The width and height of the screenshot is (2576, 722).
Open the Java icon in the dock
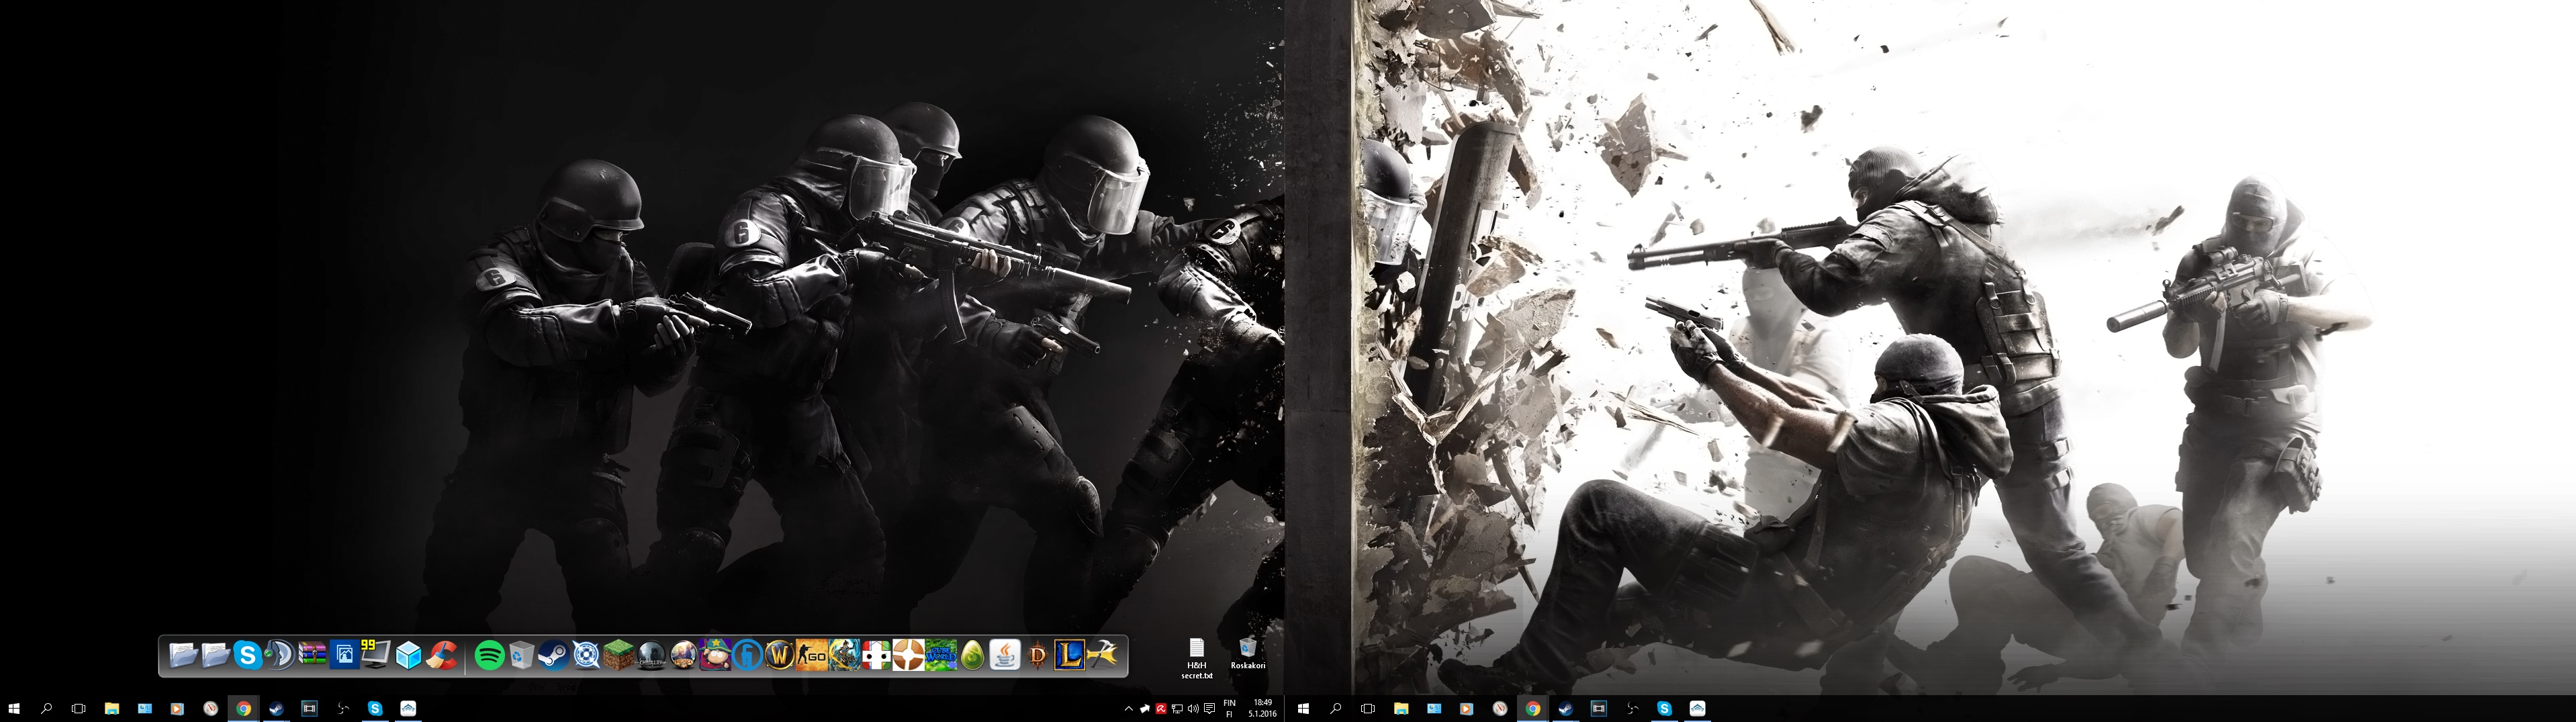click(x=1005, y=656)
